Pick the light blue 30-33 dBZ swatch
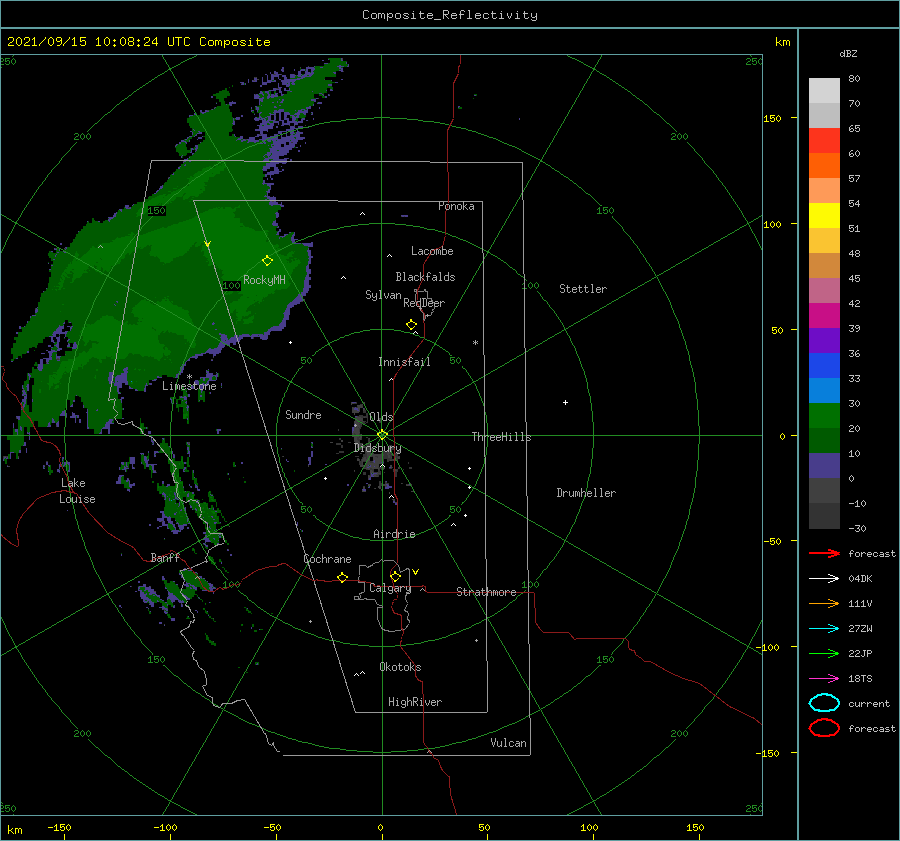The width and height of the screenshot is (900, 841). (824, 390)
